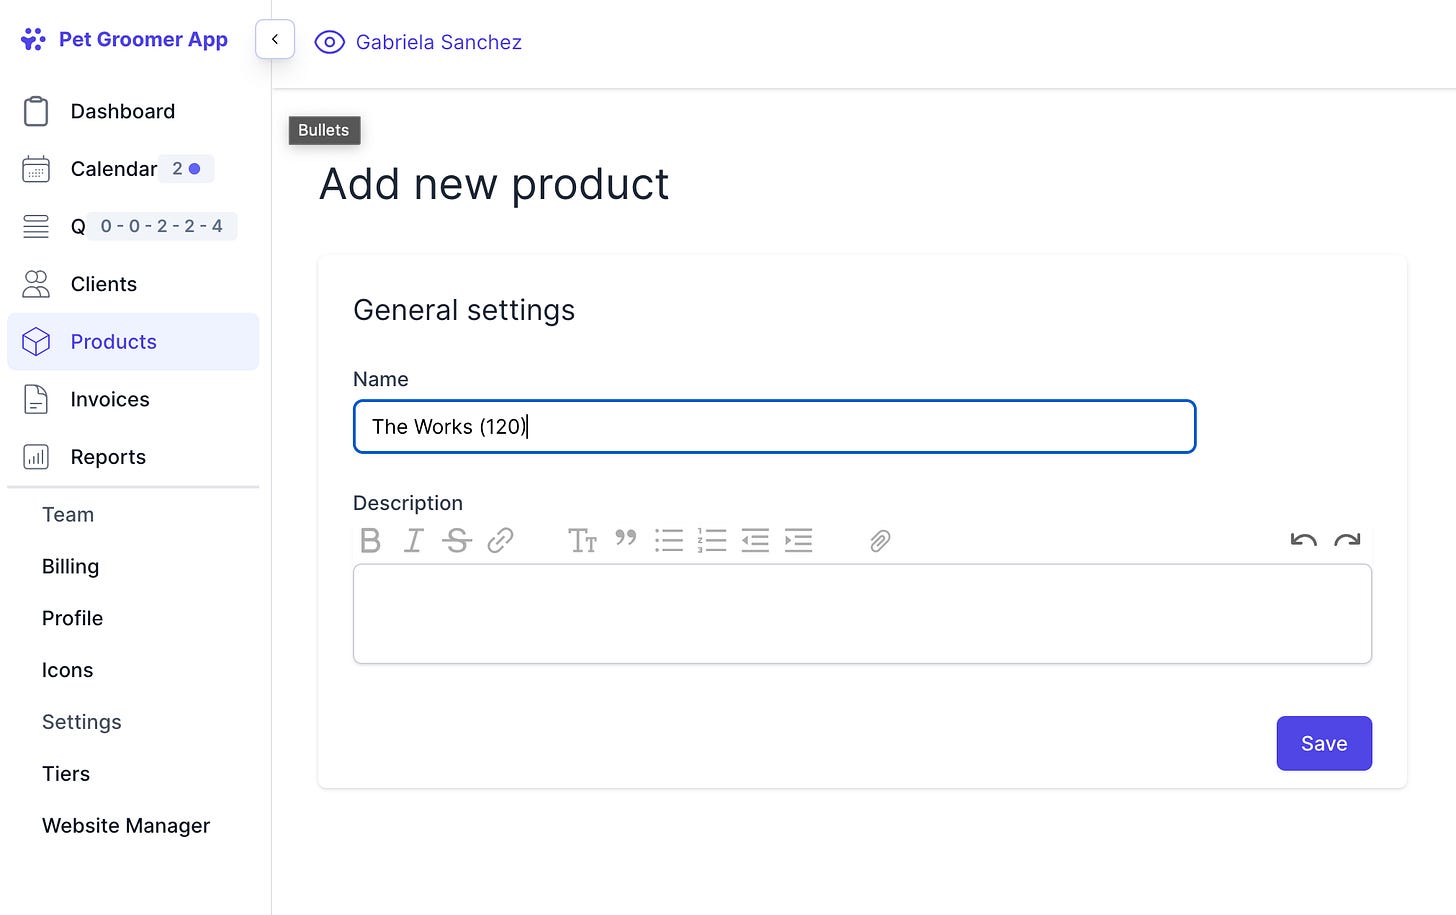Create a numbered list

tap(712, 541)
